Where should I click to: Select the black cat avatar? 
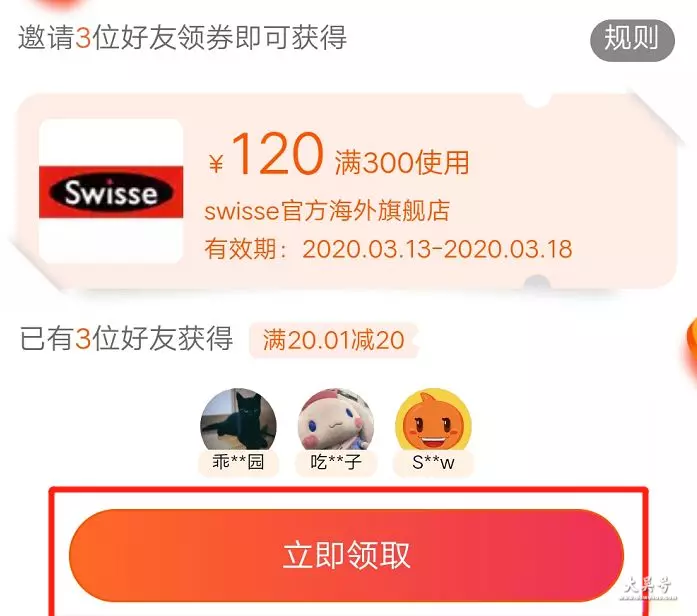(x=238, y=420)
